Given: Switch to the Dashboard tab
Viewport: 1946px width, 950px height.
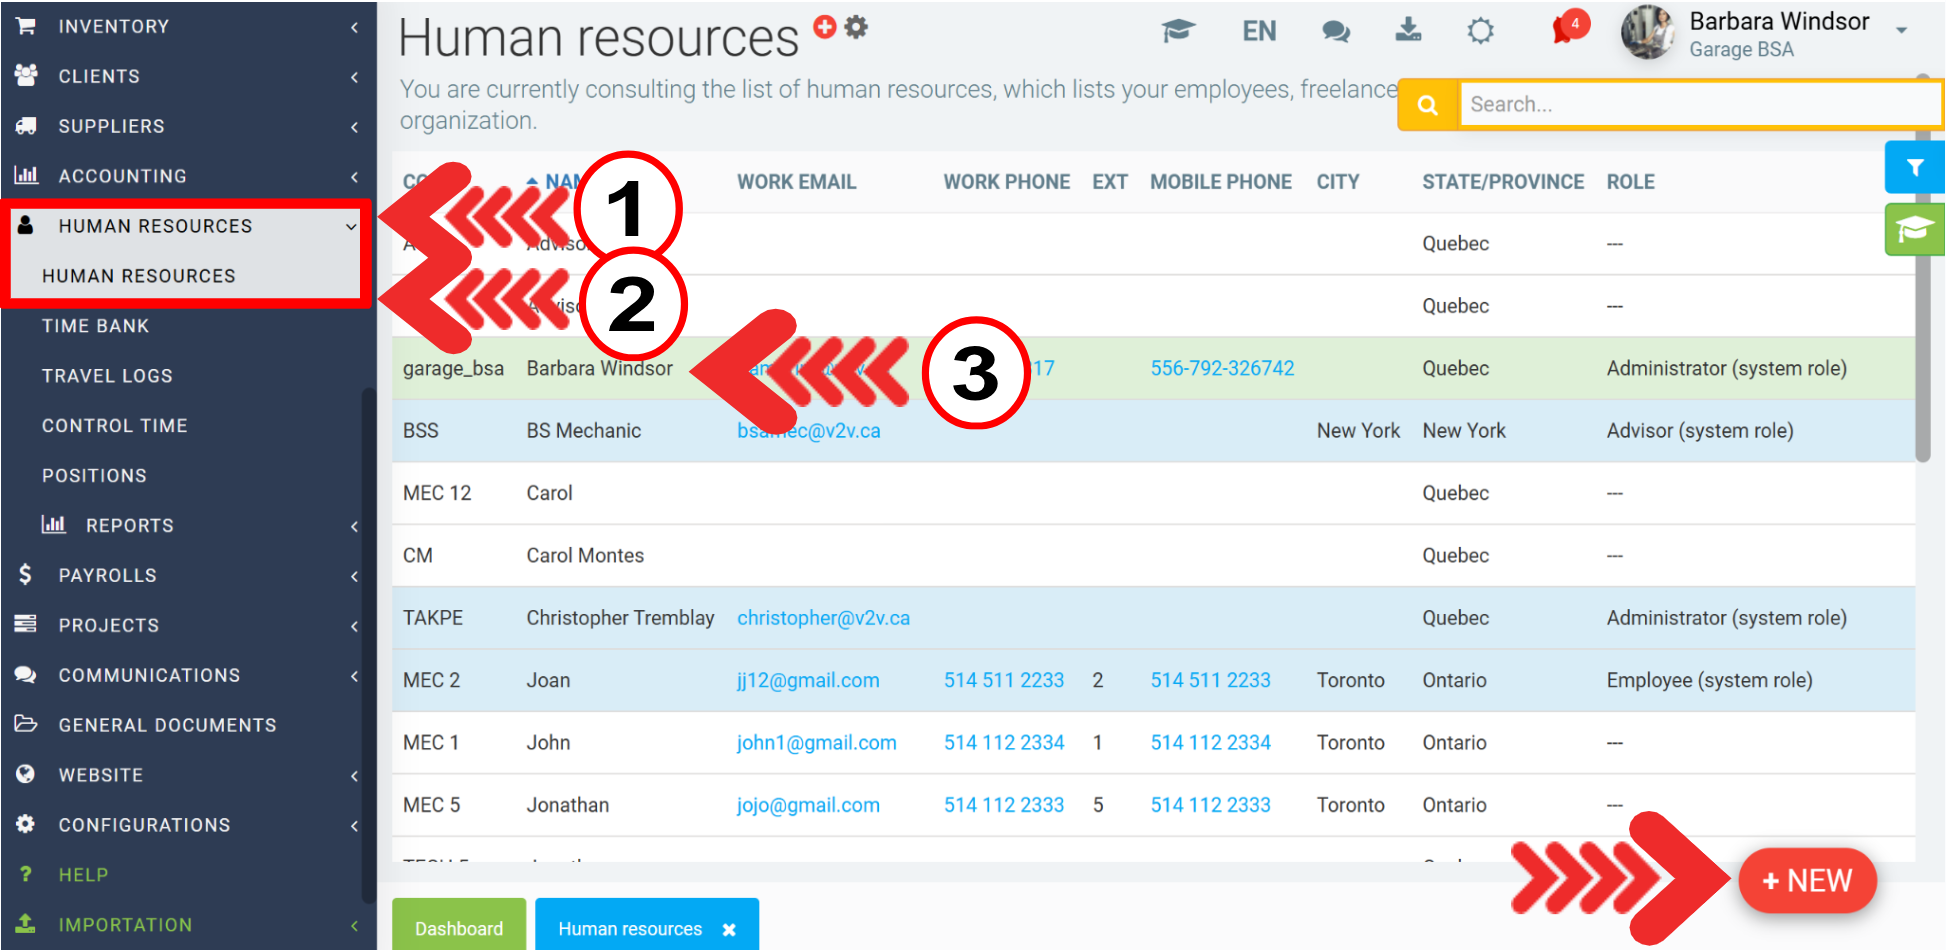Looking at the screenshot, I should click(459, 928).
